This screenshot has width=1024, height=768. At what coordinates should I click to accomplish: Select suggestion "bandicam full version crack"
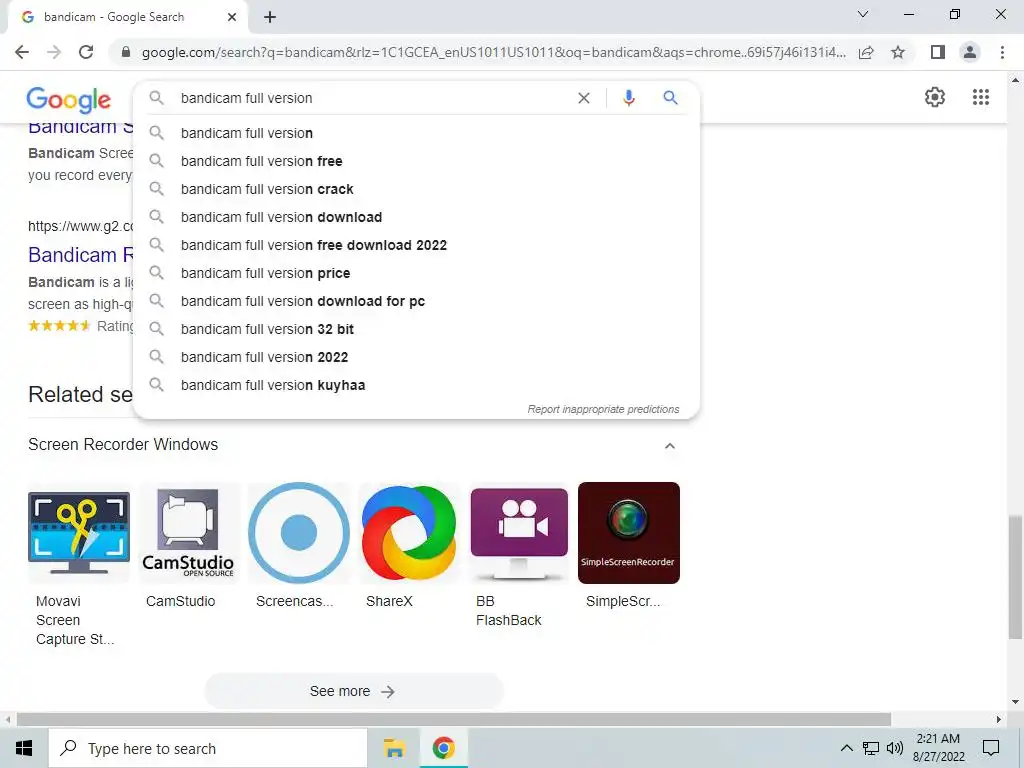click(417, 189)
